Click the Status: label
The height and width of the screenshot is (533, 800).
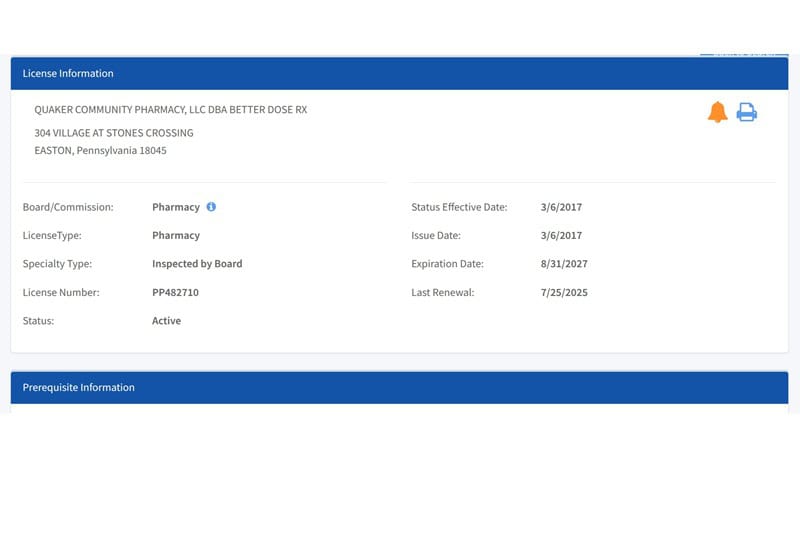tap(38, 321)
